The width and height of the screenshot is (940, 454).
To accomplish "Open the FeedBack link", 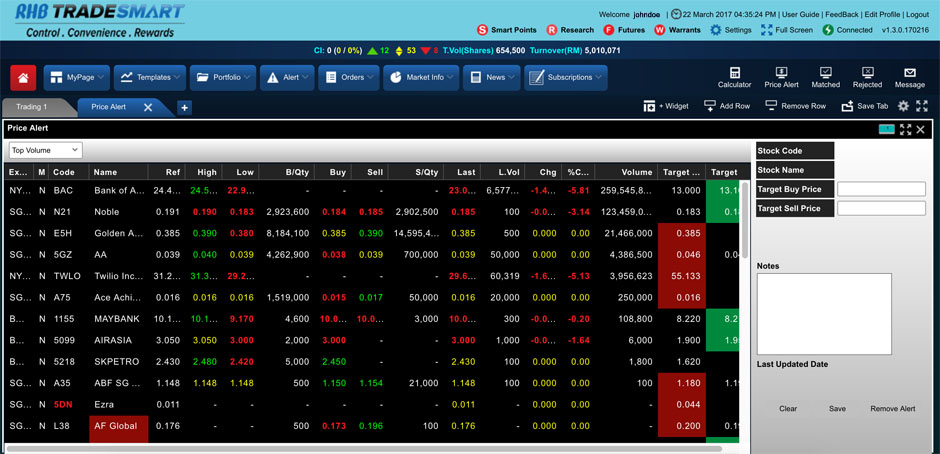I will (x=842, y=14).
